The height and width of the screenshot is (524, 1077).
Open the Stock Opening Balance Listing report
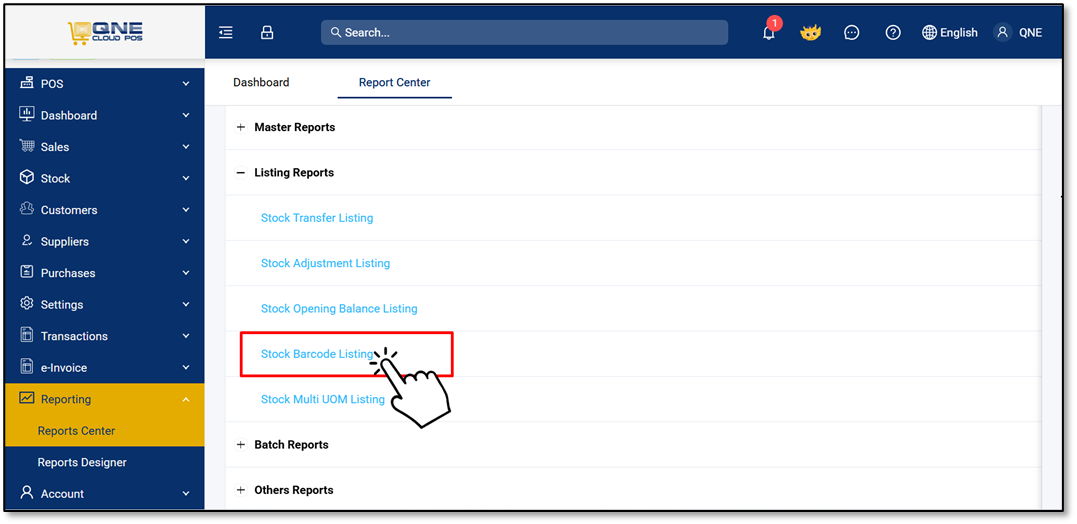339,308
